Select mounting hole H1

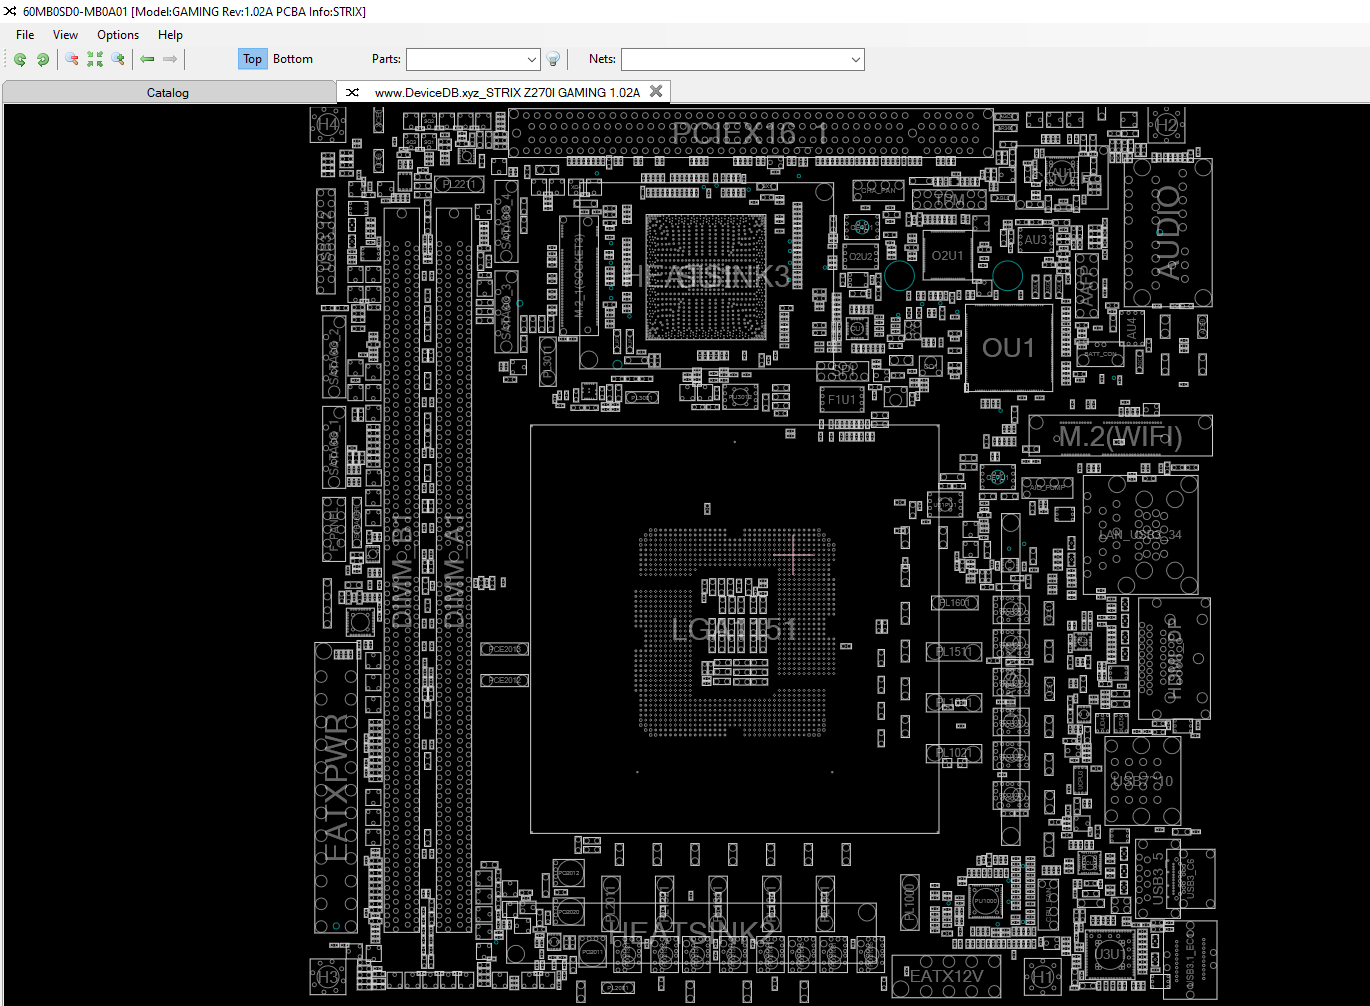point(1043,976)
